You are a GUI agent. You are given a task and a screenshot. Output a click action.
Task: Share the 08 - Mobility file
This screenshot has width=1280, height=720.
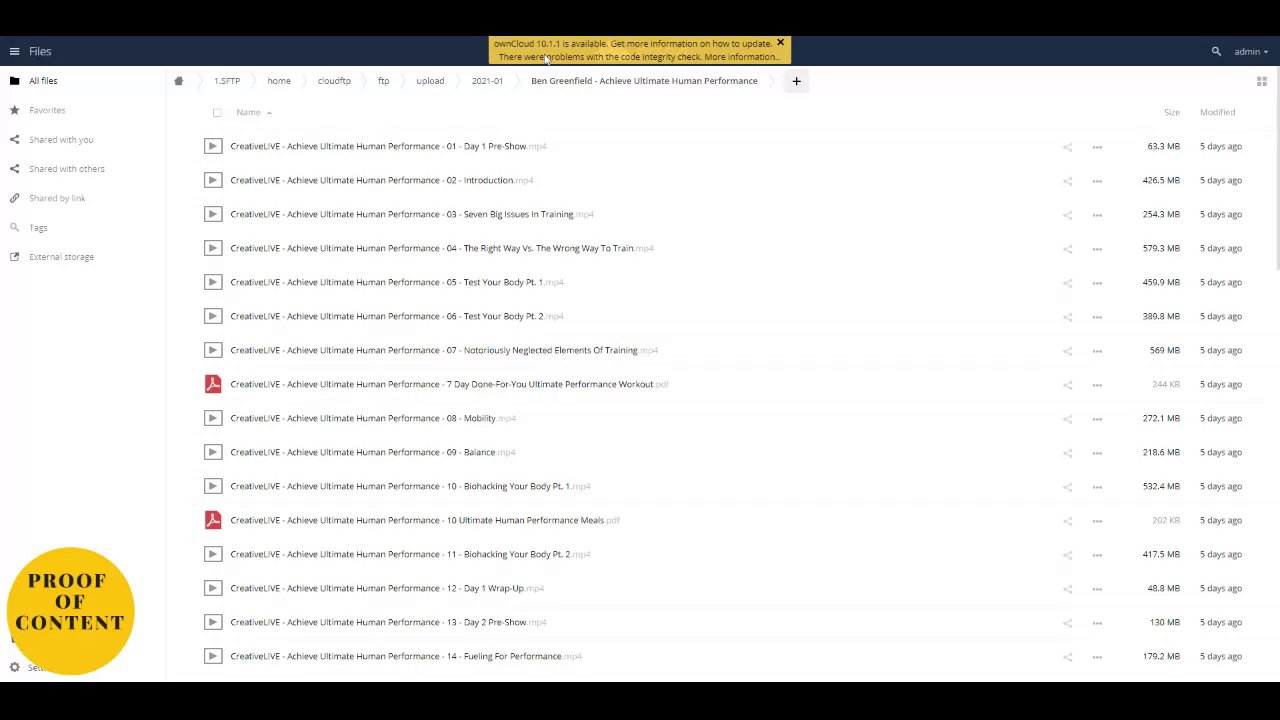(1067, 418)
